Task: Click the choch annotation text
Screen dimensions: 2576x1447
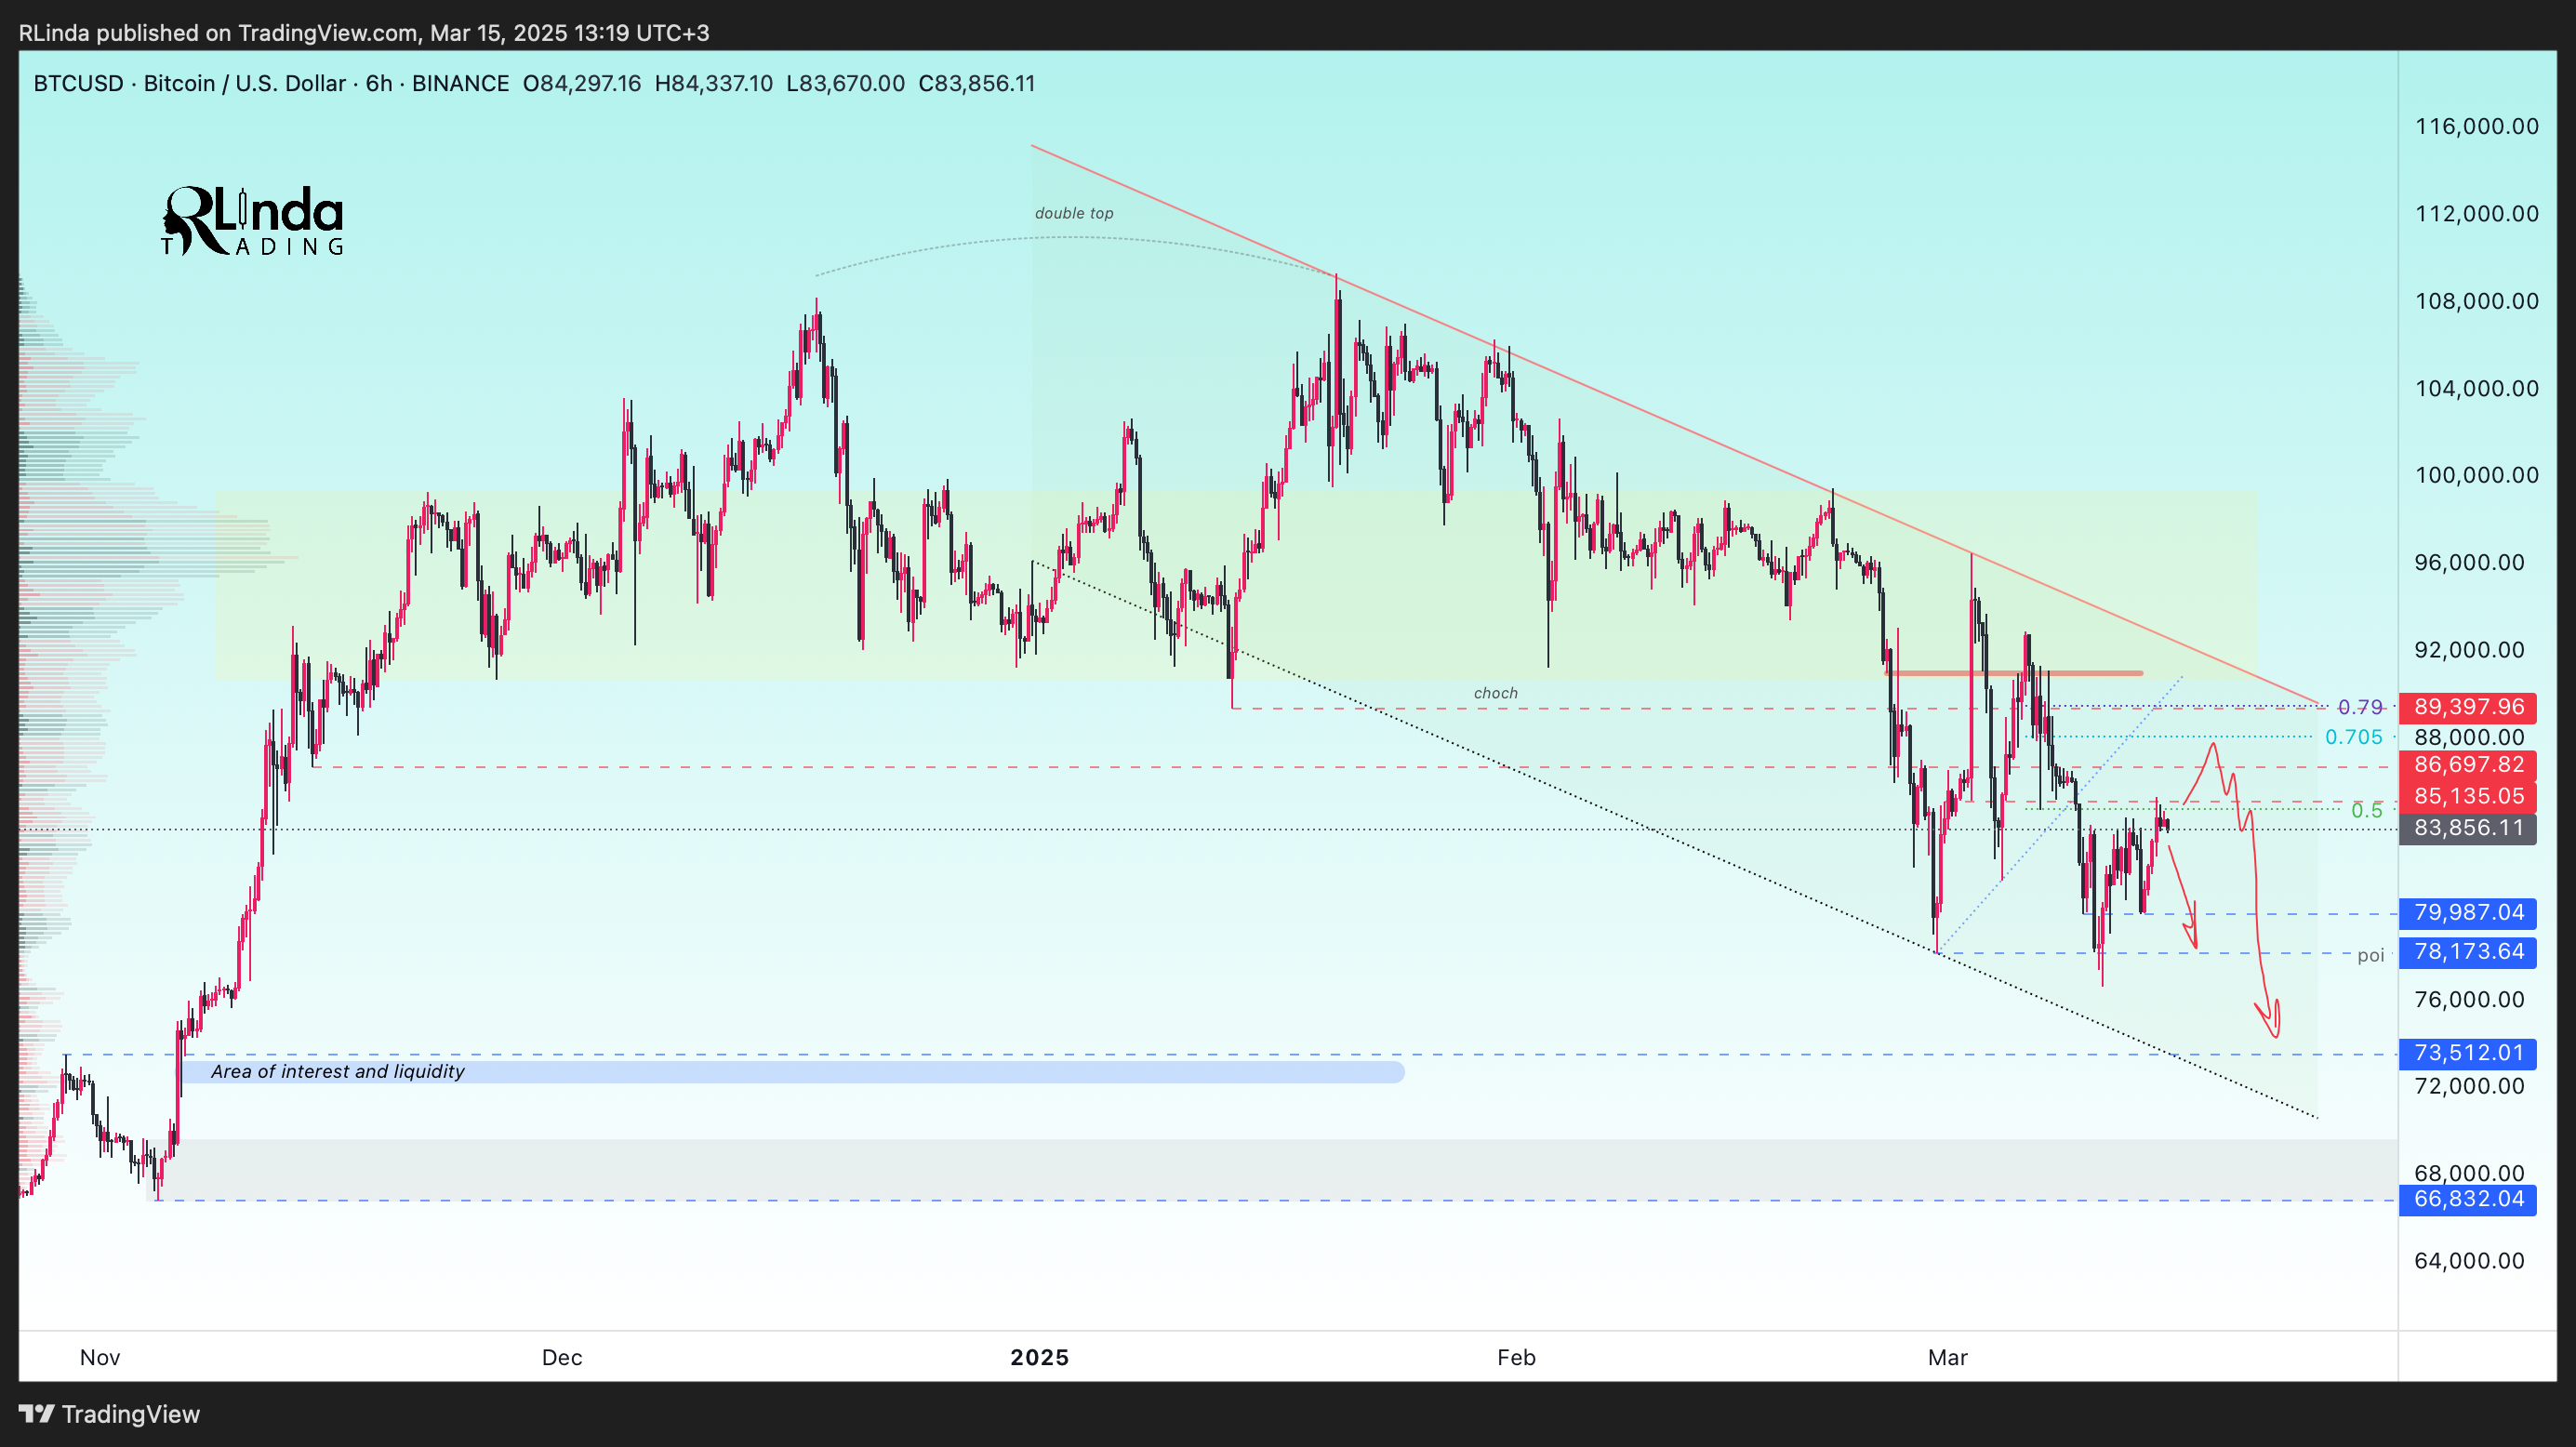Action: pos(1497,692)
